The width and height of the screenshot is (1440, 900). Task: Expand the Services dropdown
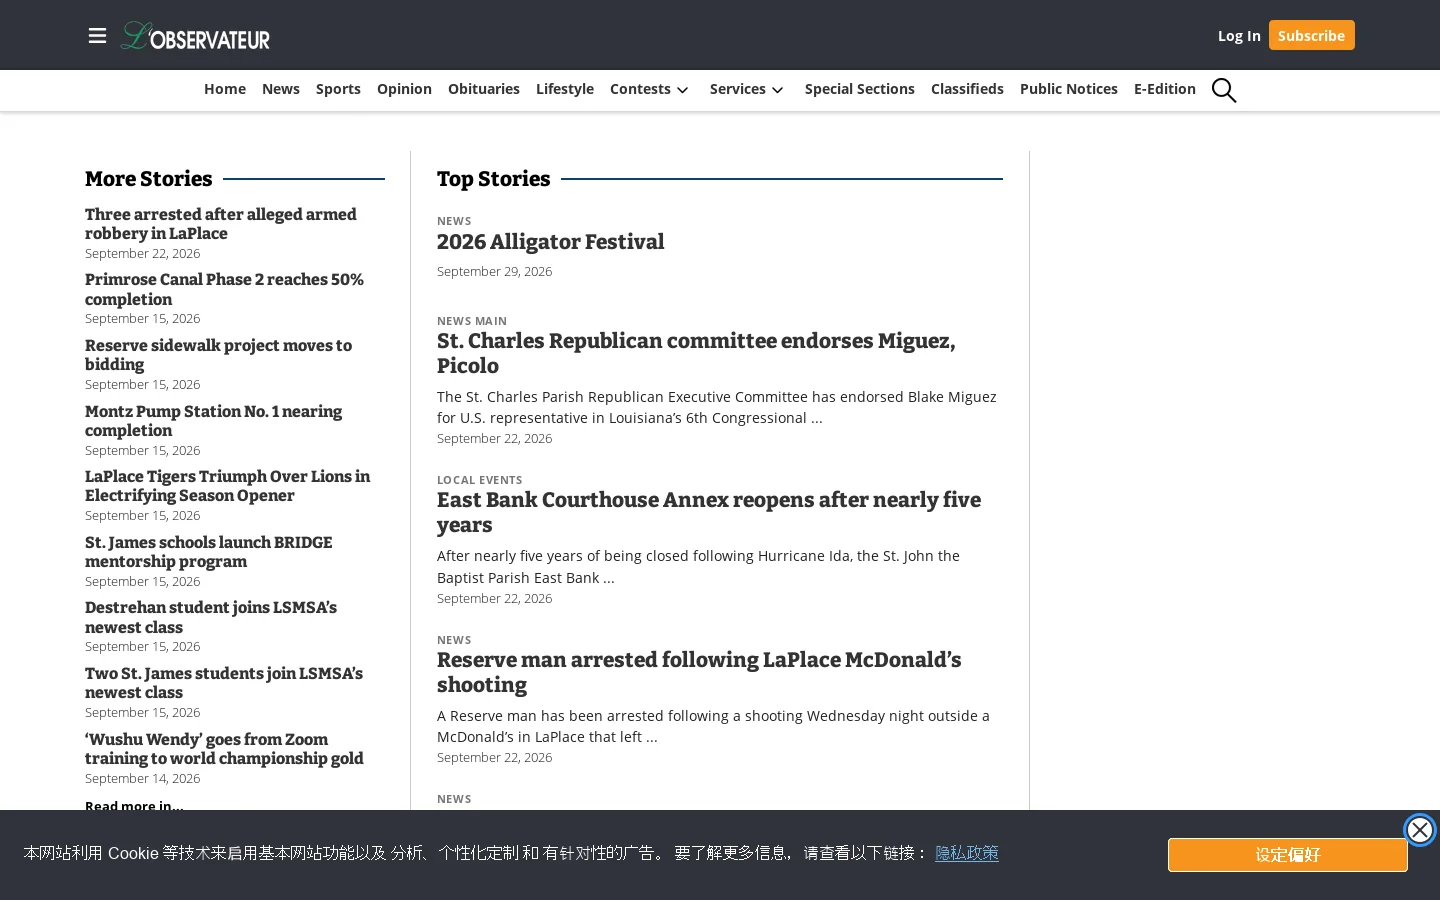[747, 89]
